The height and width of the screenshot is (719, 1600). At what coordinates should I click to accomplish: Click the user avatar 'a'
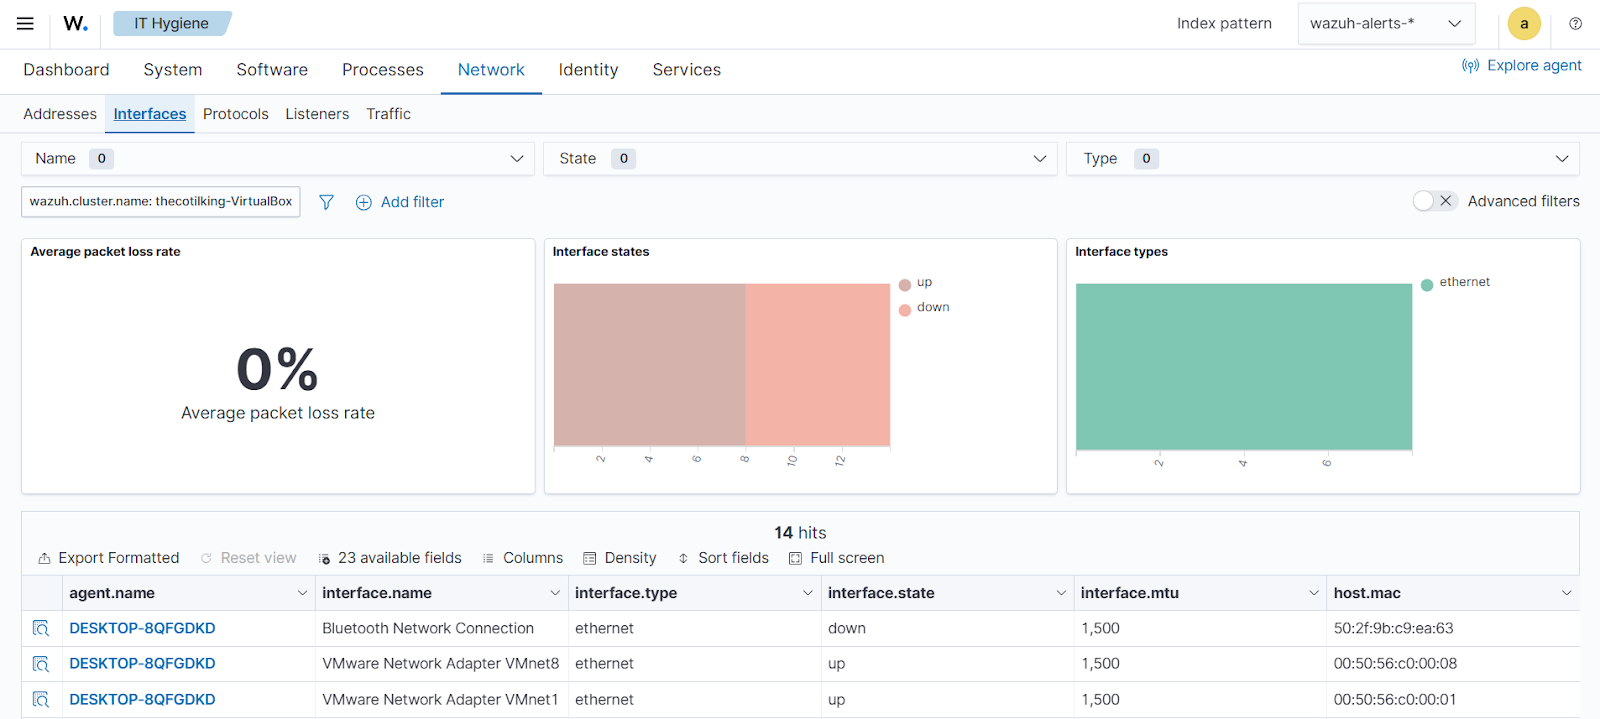1524,23
